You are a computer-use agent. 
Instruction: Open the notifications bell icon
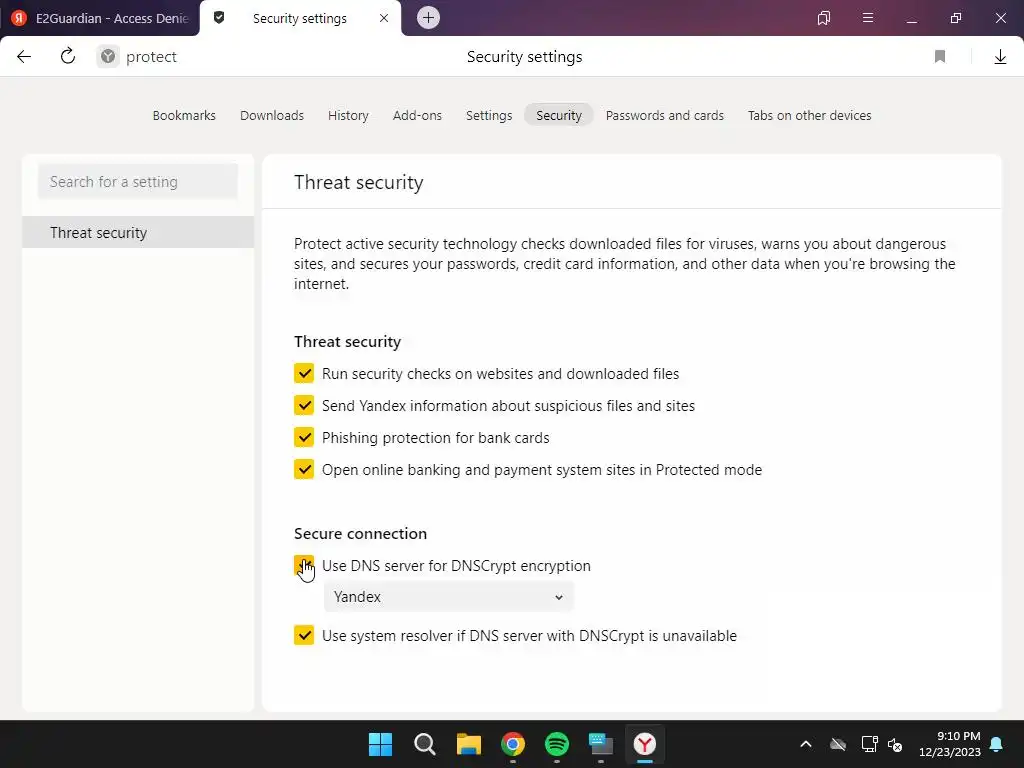[x=997, y=744]
